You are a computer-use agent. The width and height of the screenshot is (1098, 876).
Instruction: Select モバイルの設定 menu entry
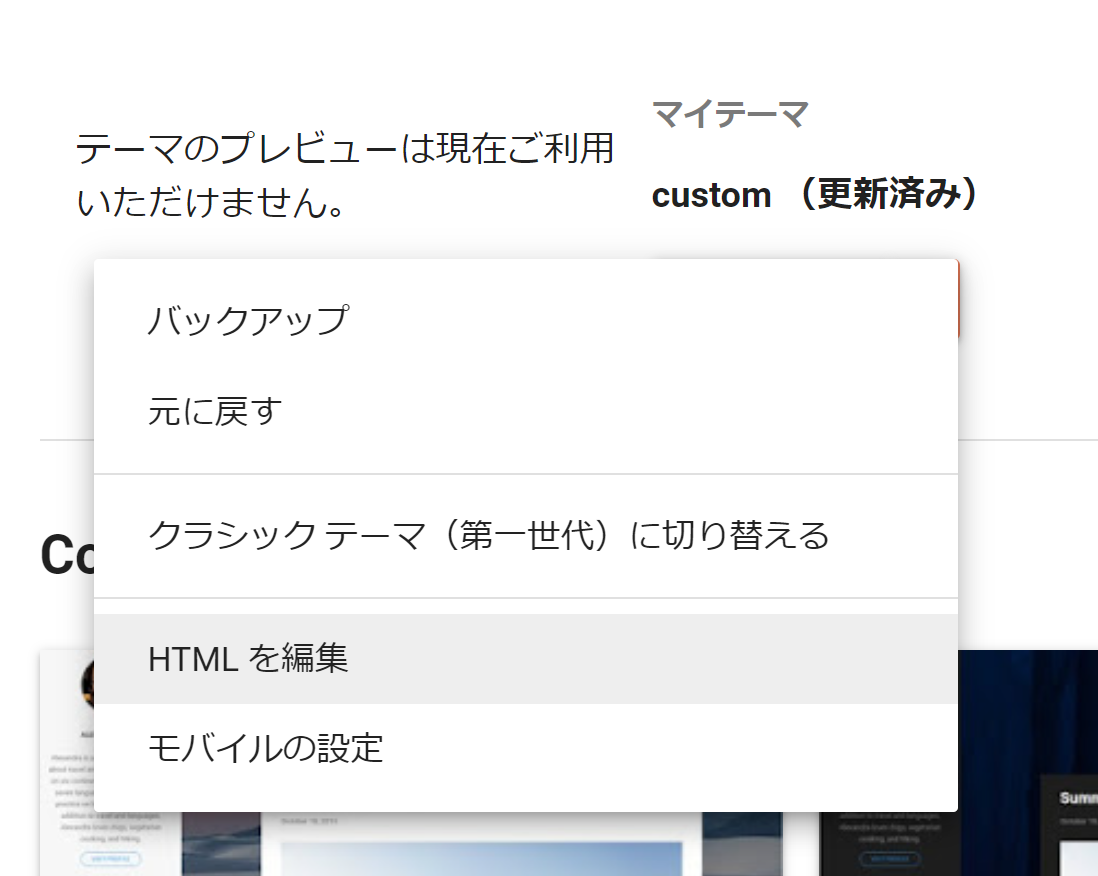point(526,749)
